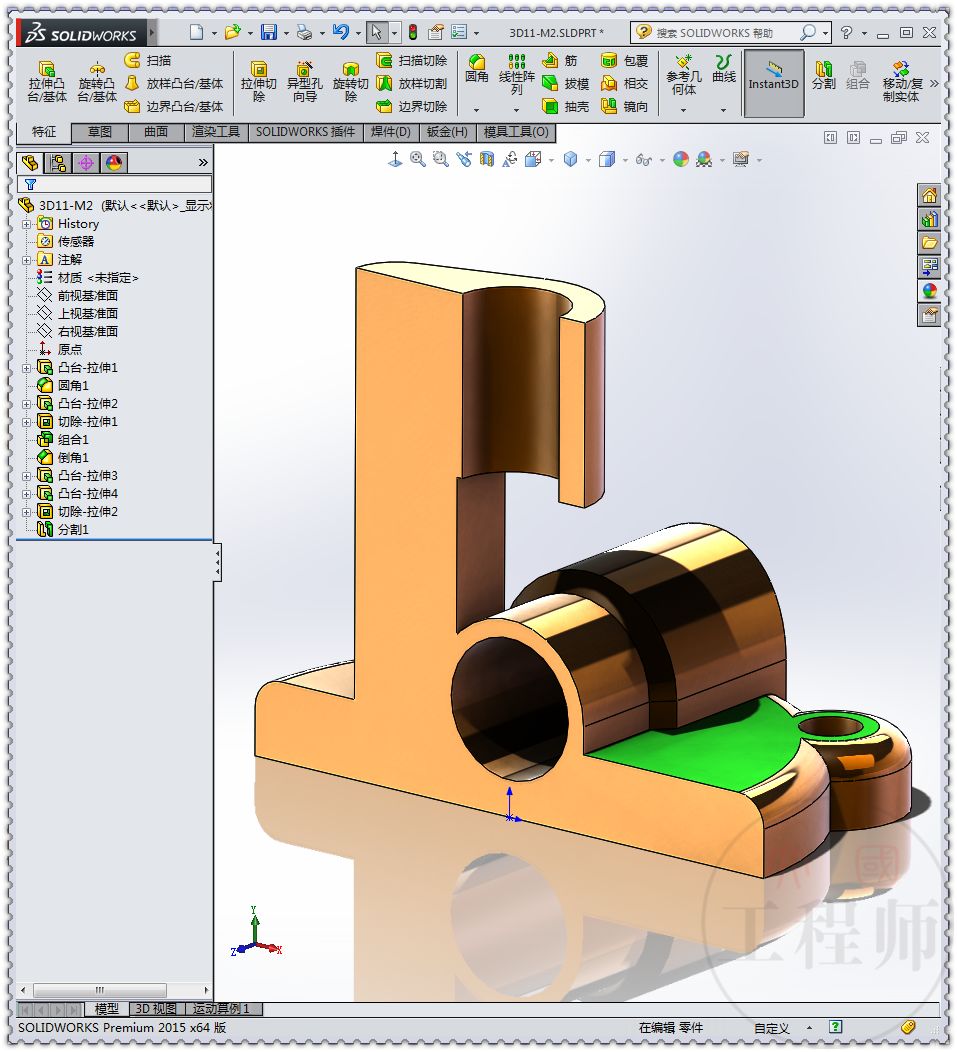Open the Hole Wizard (异型孔向导)
Viewport: 957px width, 1052px height.
(305, 81)
